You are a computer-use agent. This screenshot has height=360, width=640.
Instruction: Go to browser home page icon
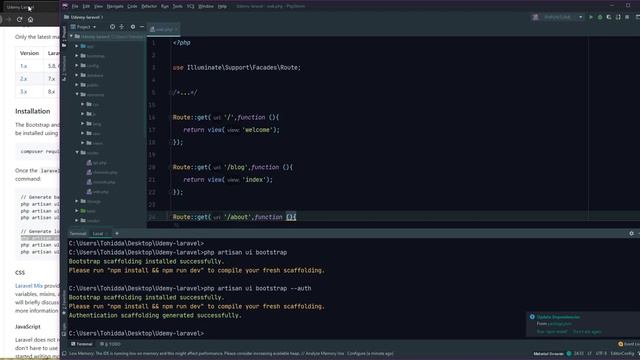(x=30, y=19)
